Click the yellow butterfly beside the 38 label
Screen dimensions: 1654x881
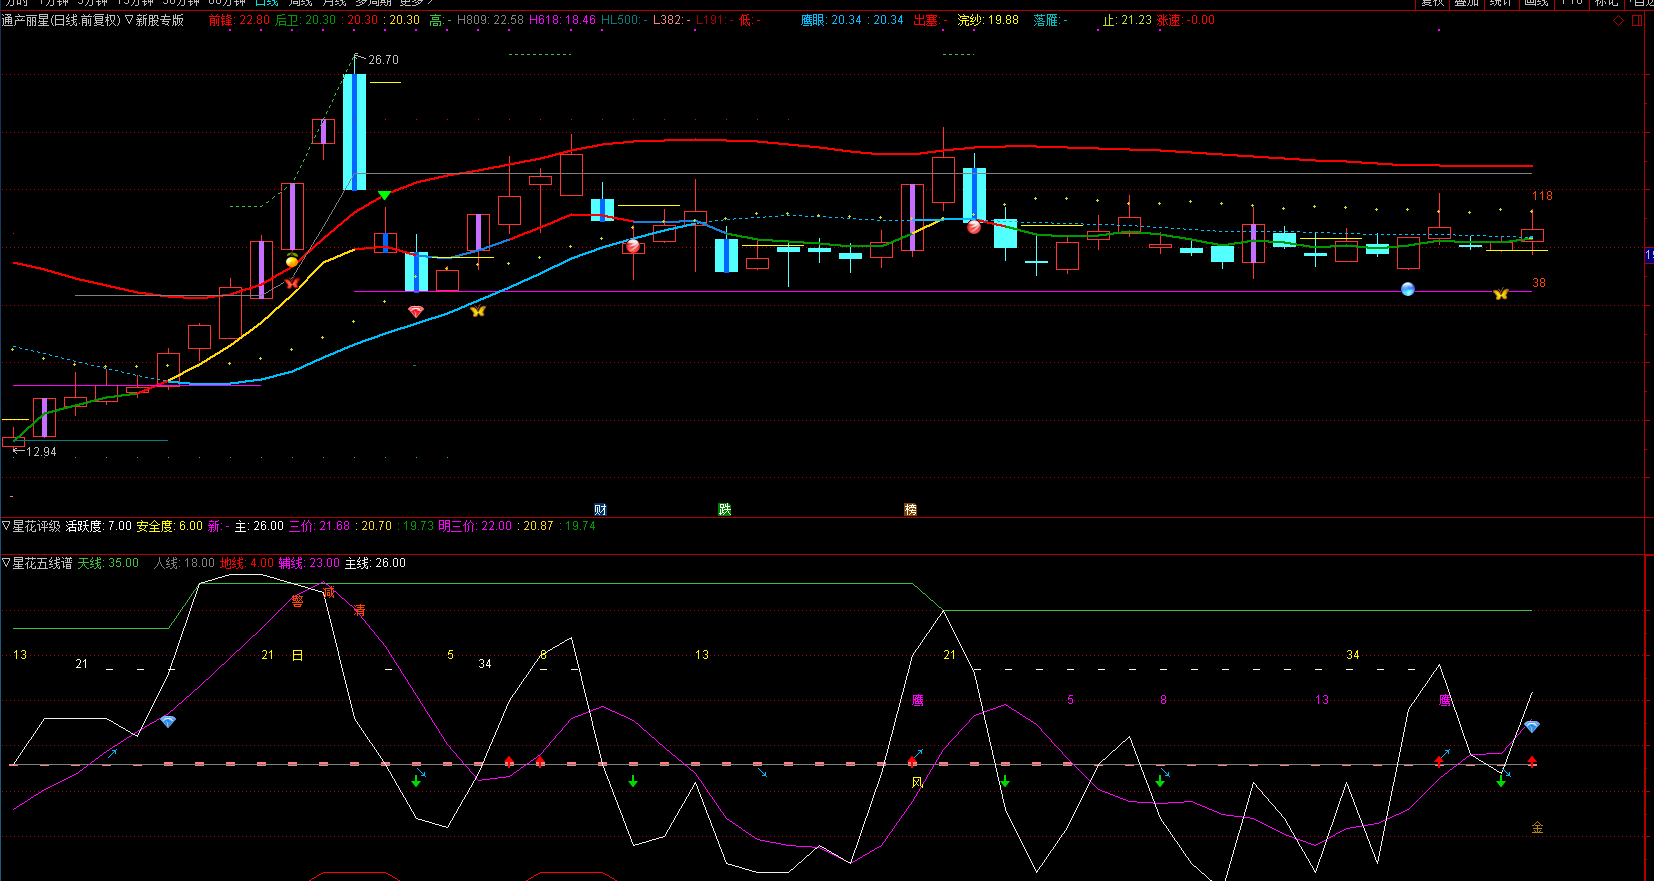[1500, 294]
